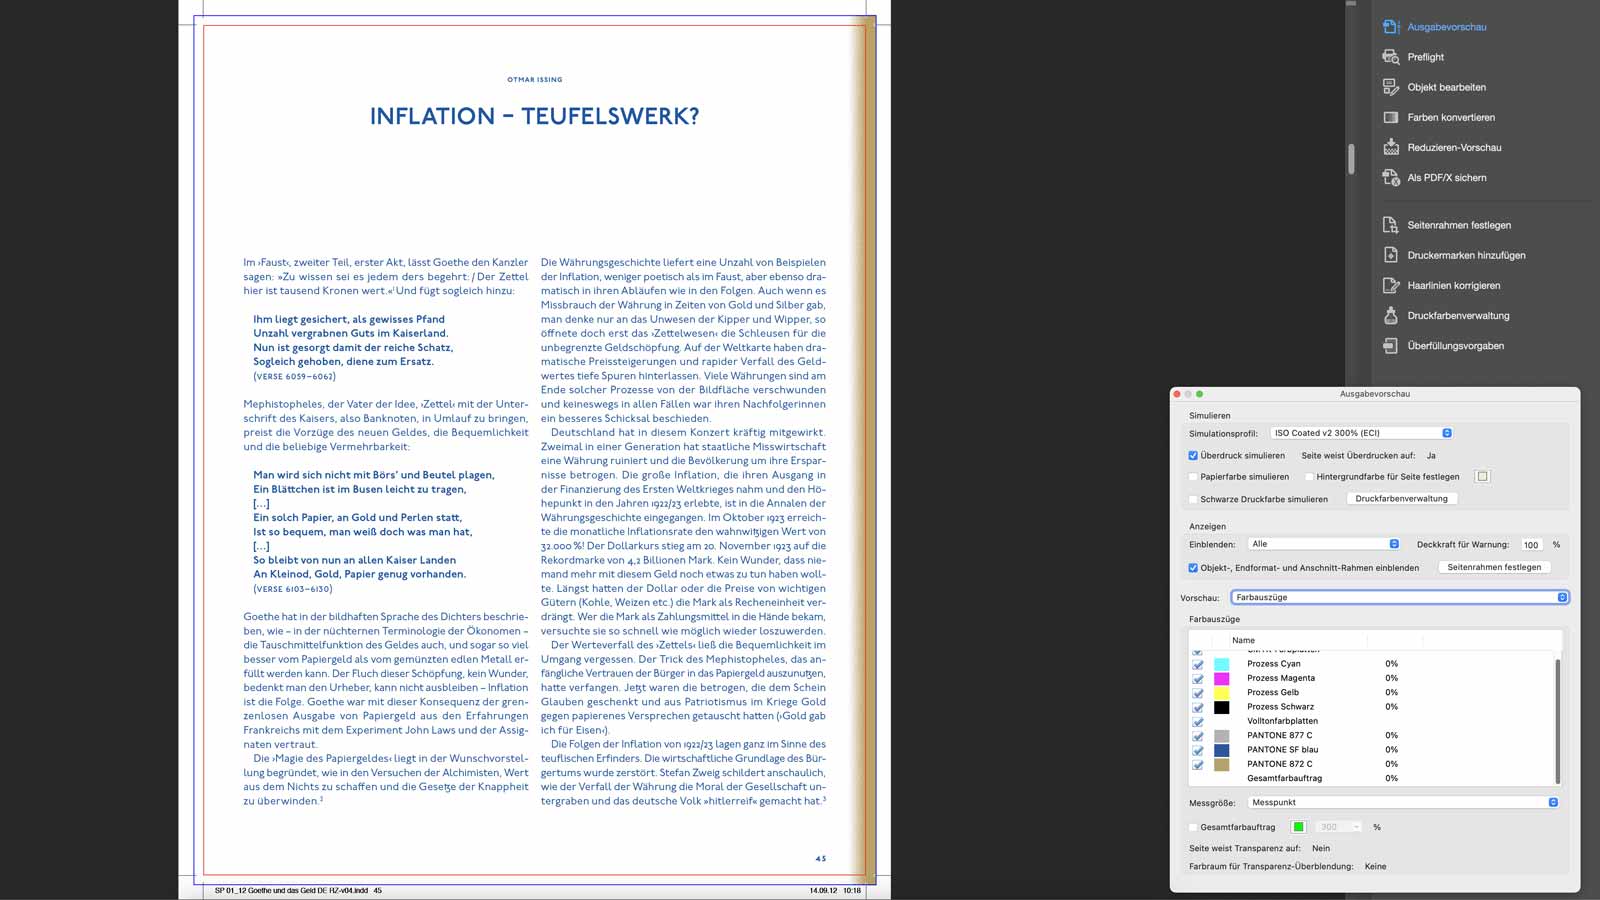The height and width of the screenshot is (900, 1600).
Task: Uncheck the Prozess Cyan plate
Action: (x=1198, y=664)
